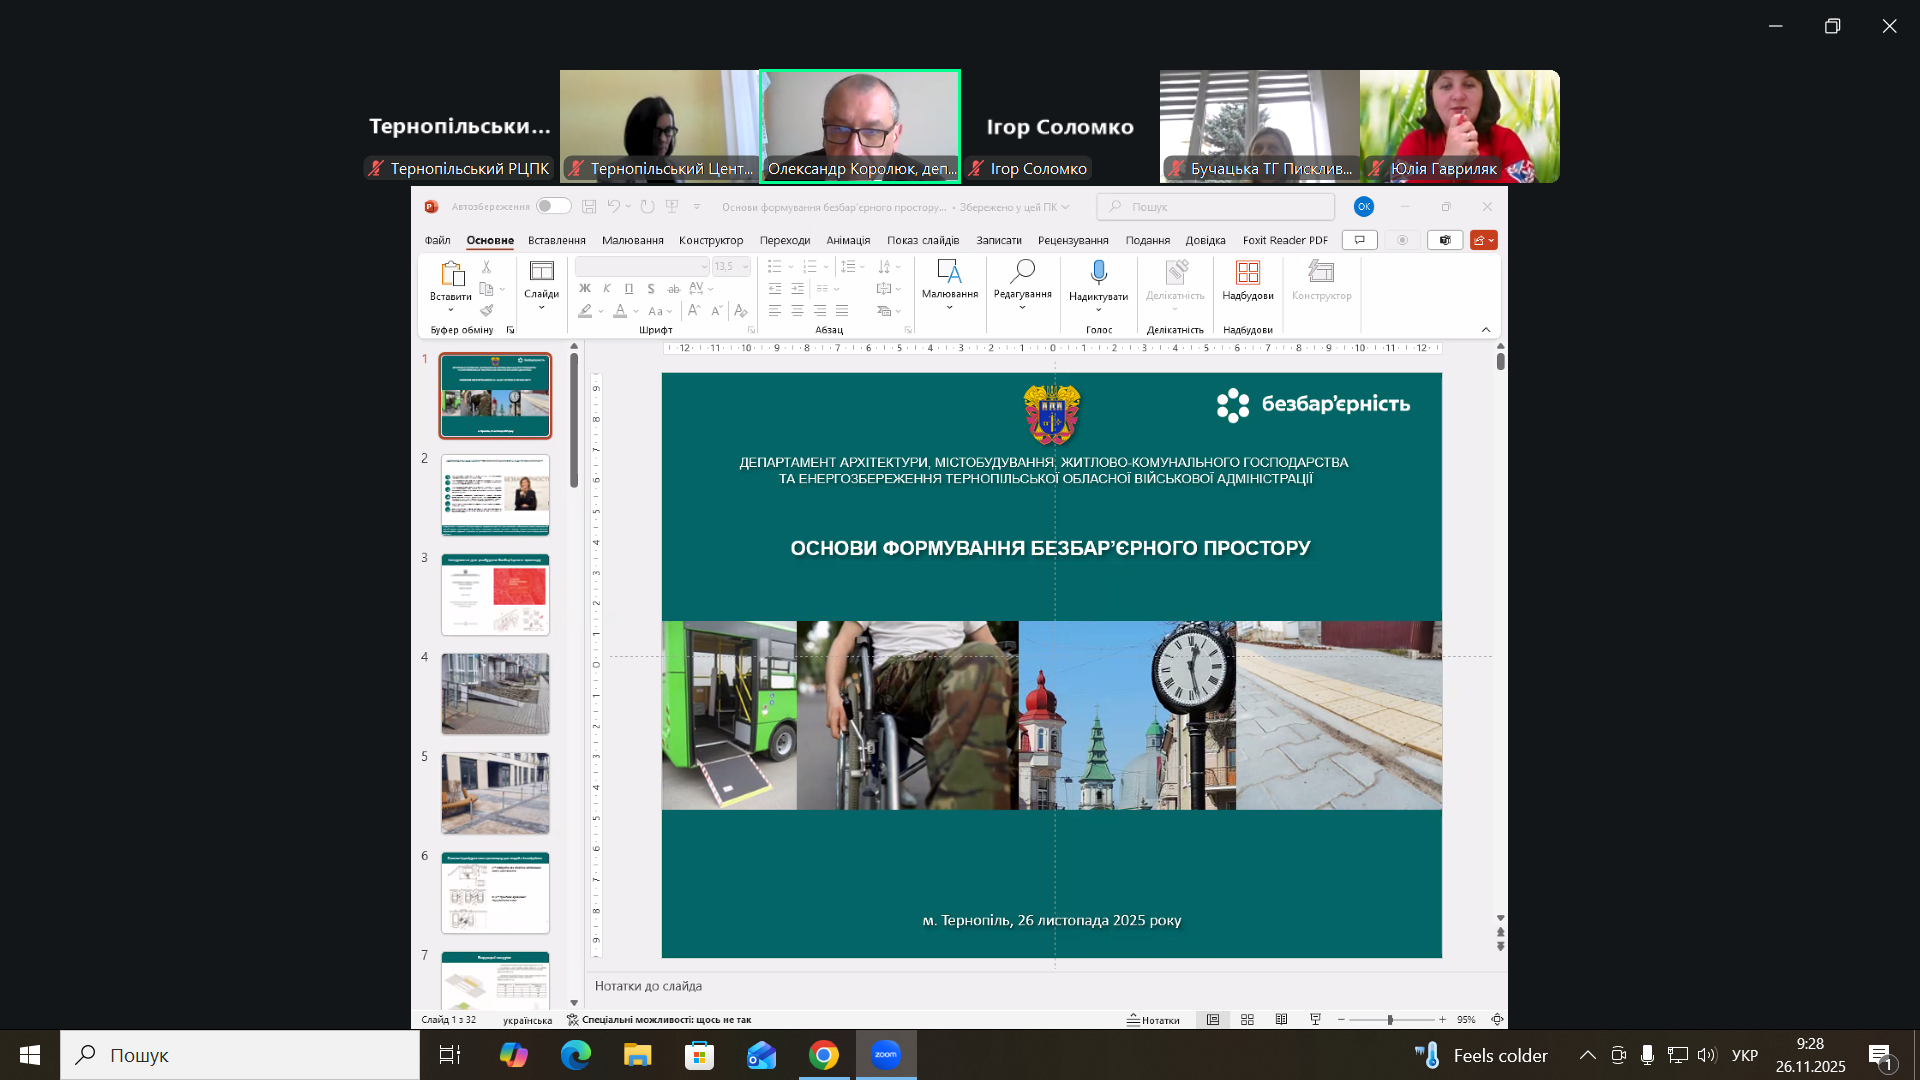
Task: Click the Ukrainian (українська) language indicator
Action: (x=527, y=1020)
